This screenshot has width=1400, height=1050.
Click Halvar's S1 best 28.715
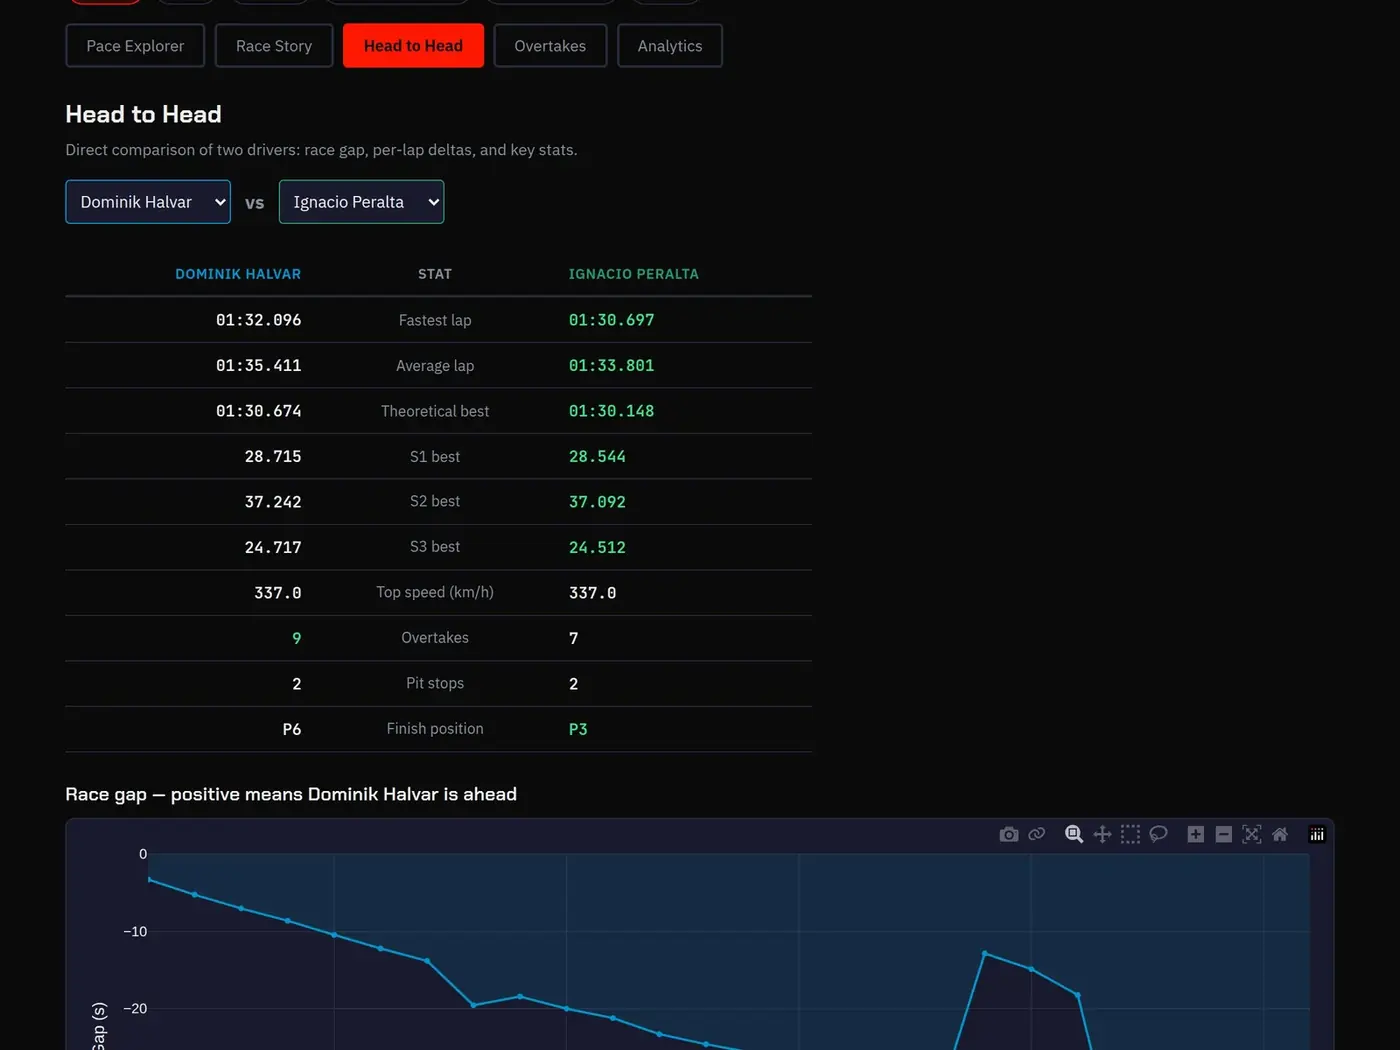(273, 457)
